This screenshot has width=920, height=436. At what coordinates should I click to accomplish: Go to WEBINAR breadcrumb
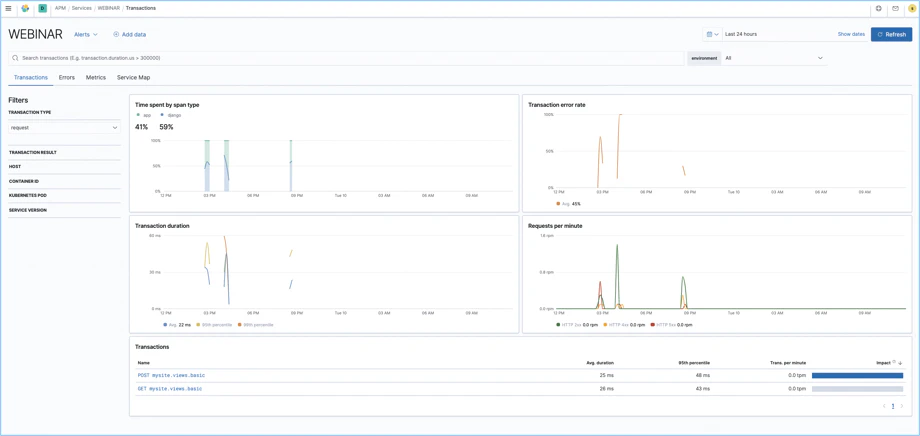[x=109, y=9]
